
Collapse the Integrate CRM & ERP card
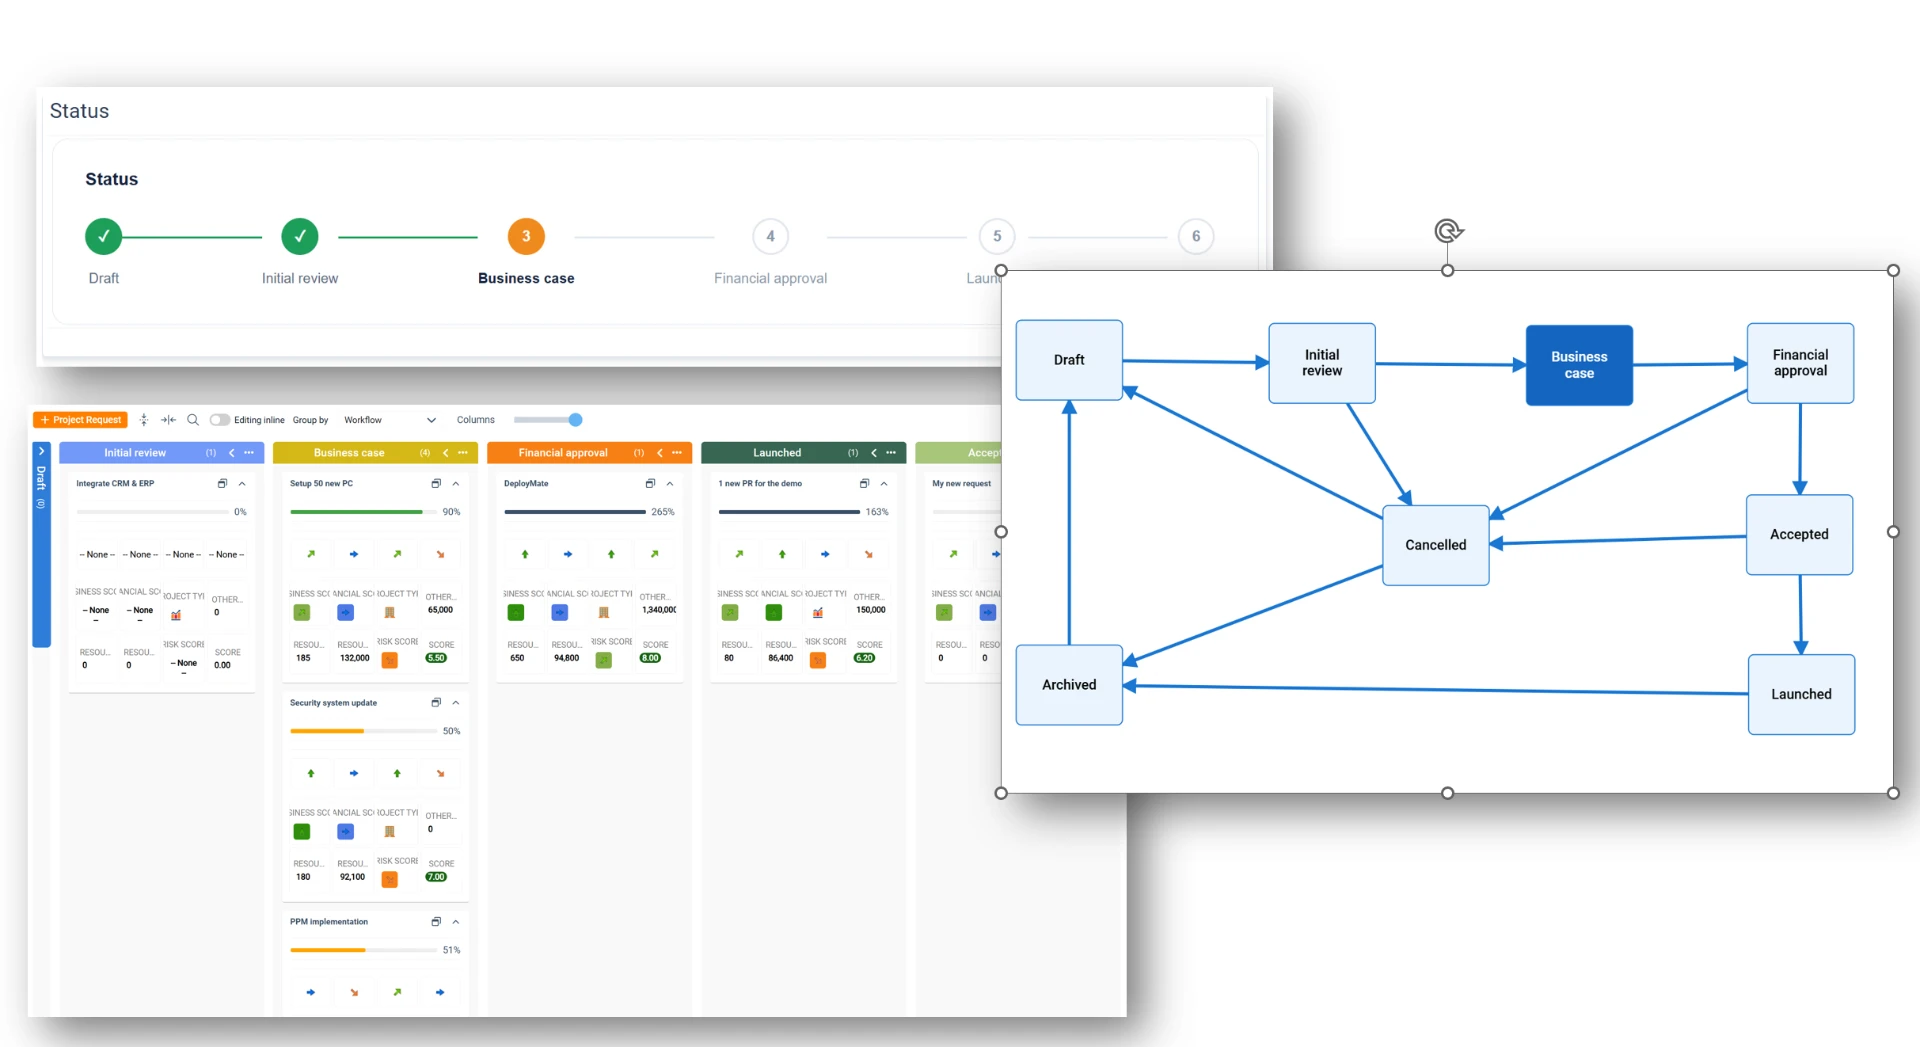coord(242,483)
